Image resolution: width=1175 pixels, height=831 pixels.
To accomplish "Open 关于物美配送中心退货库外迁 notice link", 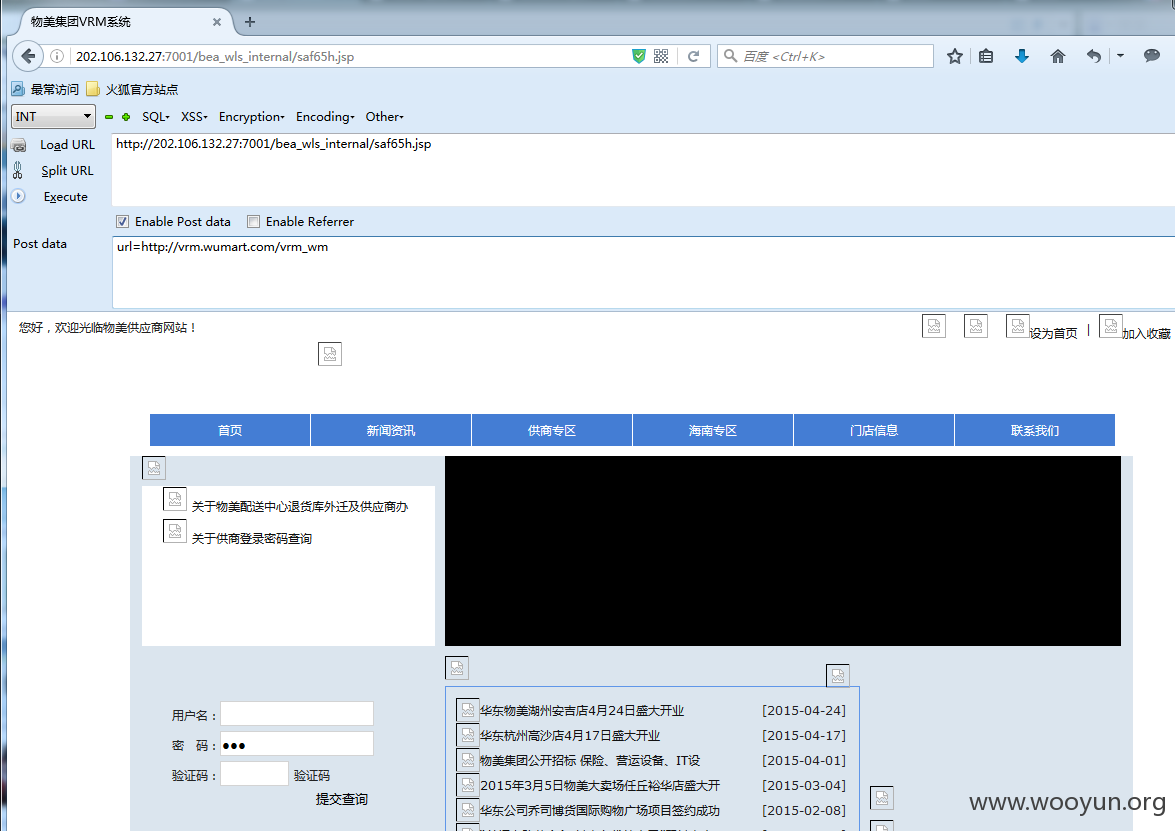I will click(300, 507).
